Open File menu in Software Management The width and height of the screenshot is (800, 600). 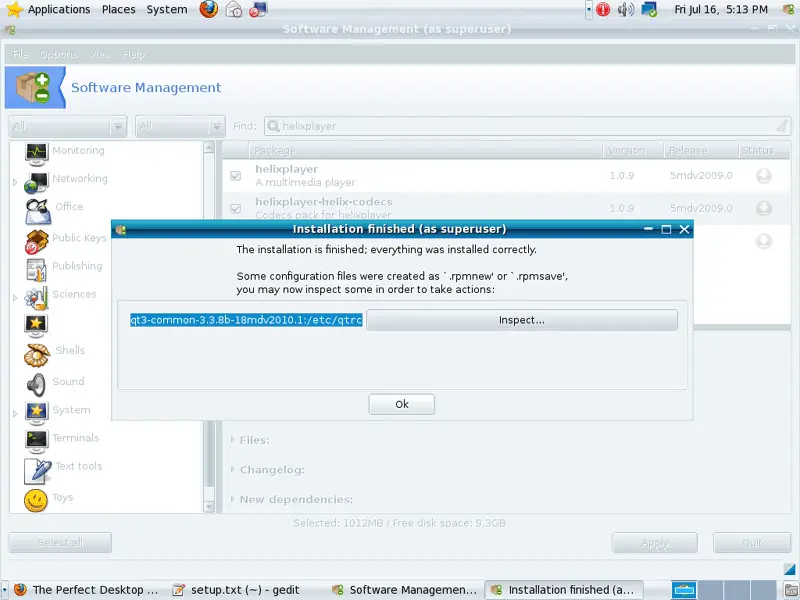[20, 54]
